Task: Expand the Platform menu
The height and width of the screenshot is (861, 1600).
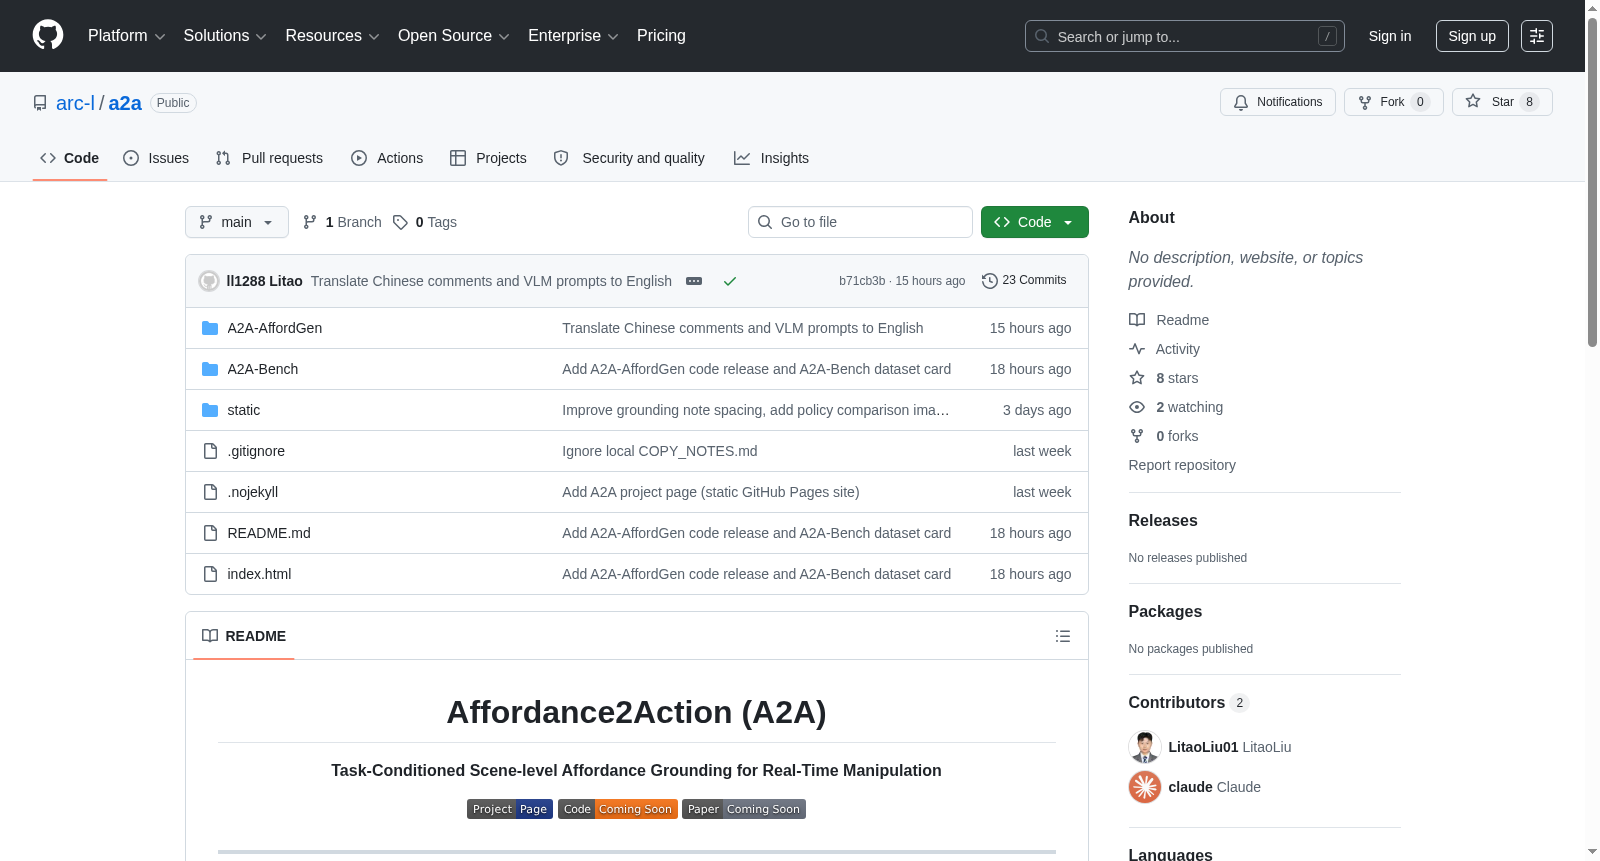Action: [126, 36]
